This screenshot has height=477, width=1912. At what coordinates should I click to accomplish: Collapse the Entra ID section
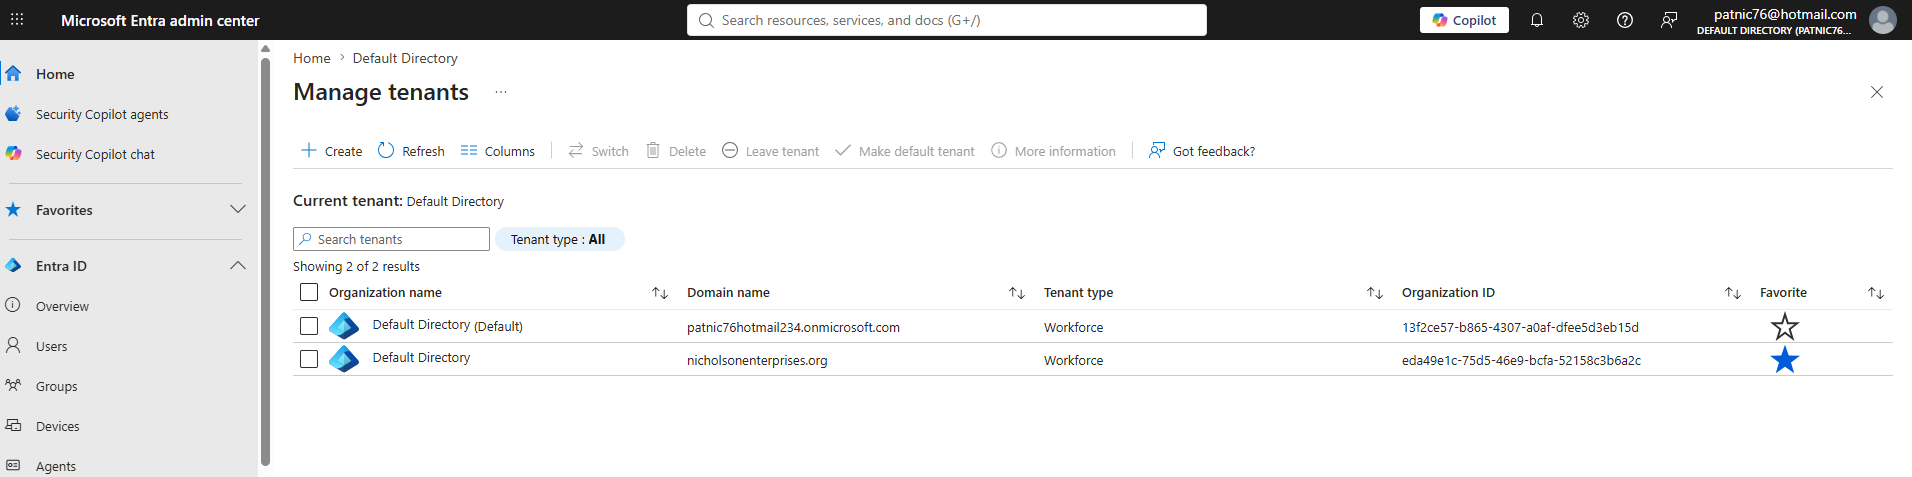pyautogui.click(x=238, y=265)
